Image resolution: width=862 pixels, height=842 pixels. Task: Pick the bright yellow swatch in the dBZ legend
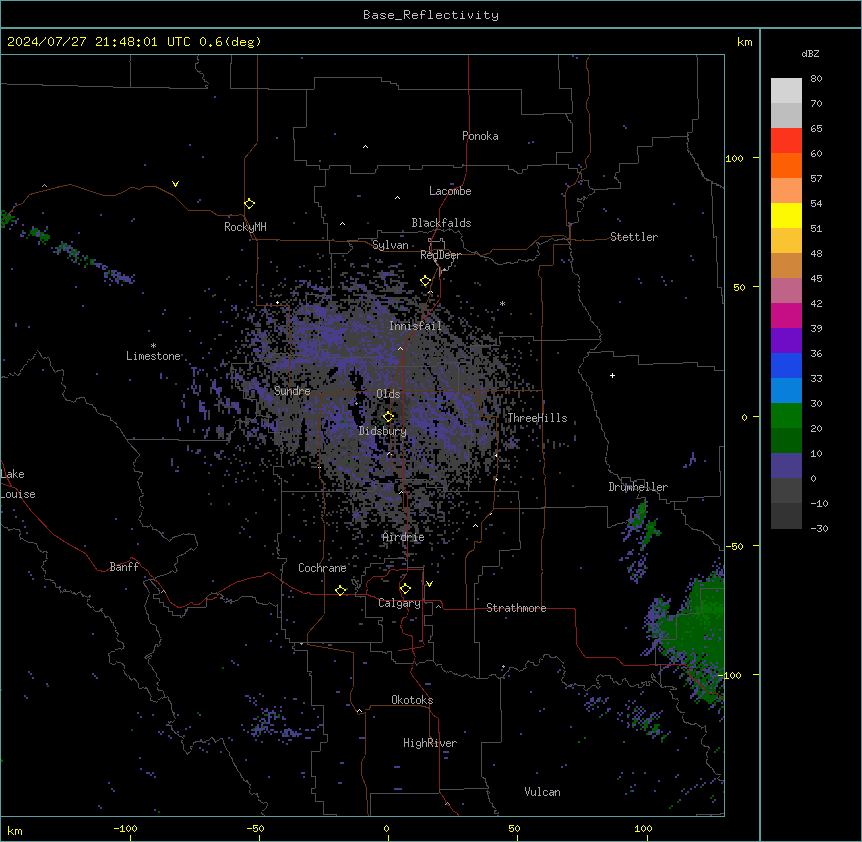(x=786, y=215)
